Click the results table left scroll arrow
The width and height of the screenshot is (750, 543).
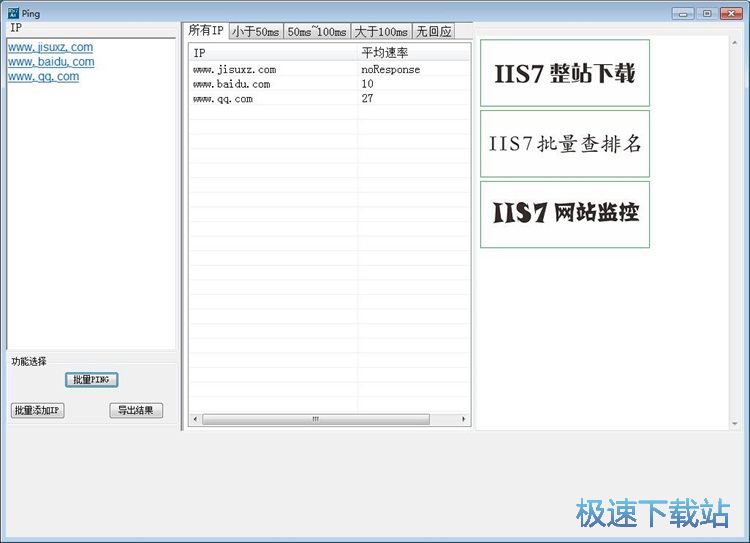coord(195,419)
